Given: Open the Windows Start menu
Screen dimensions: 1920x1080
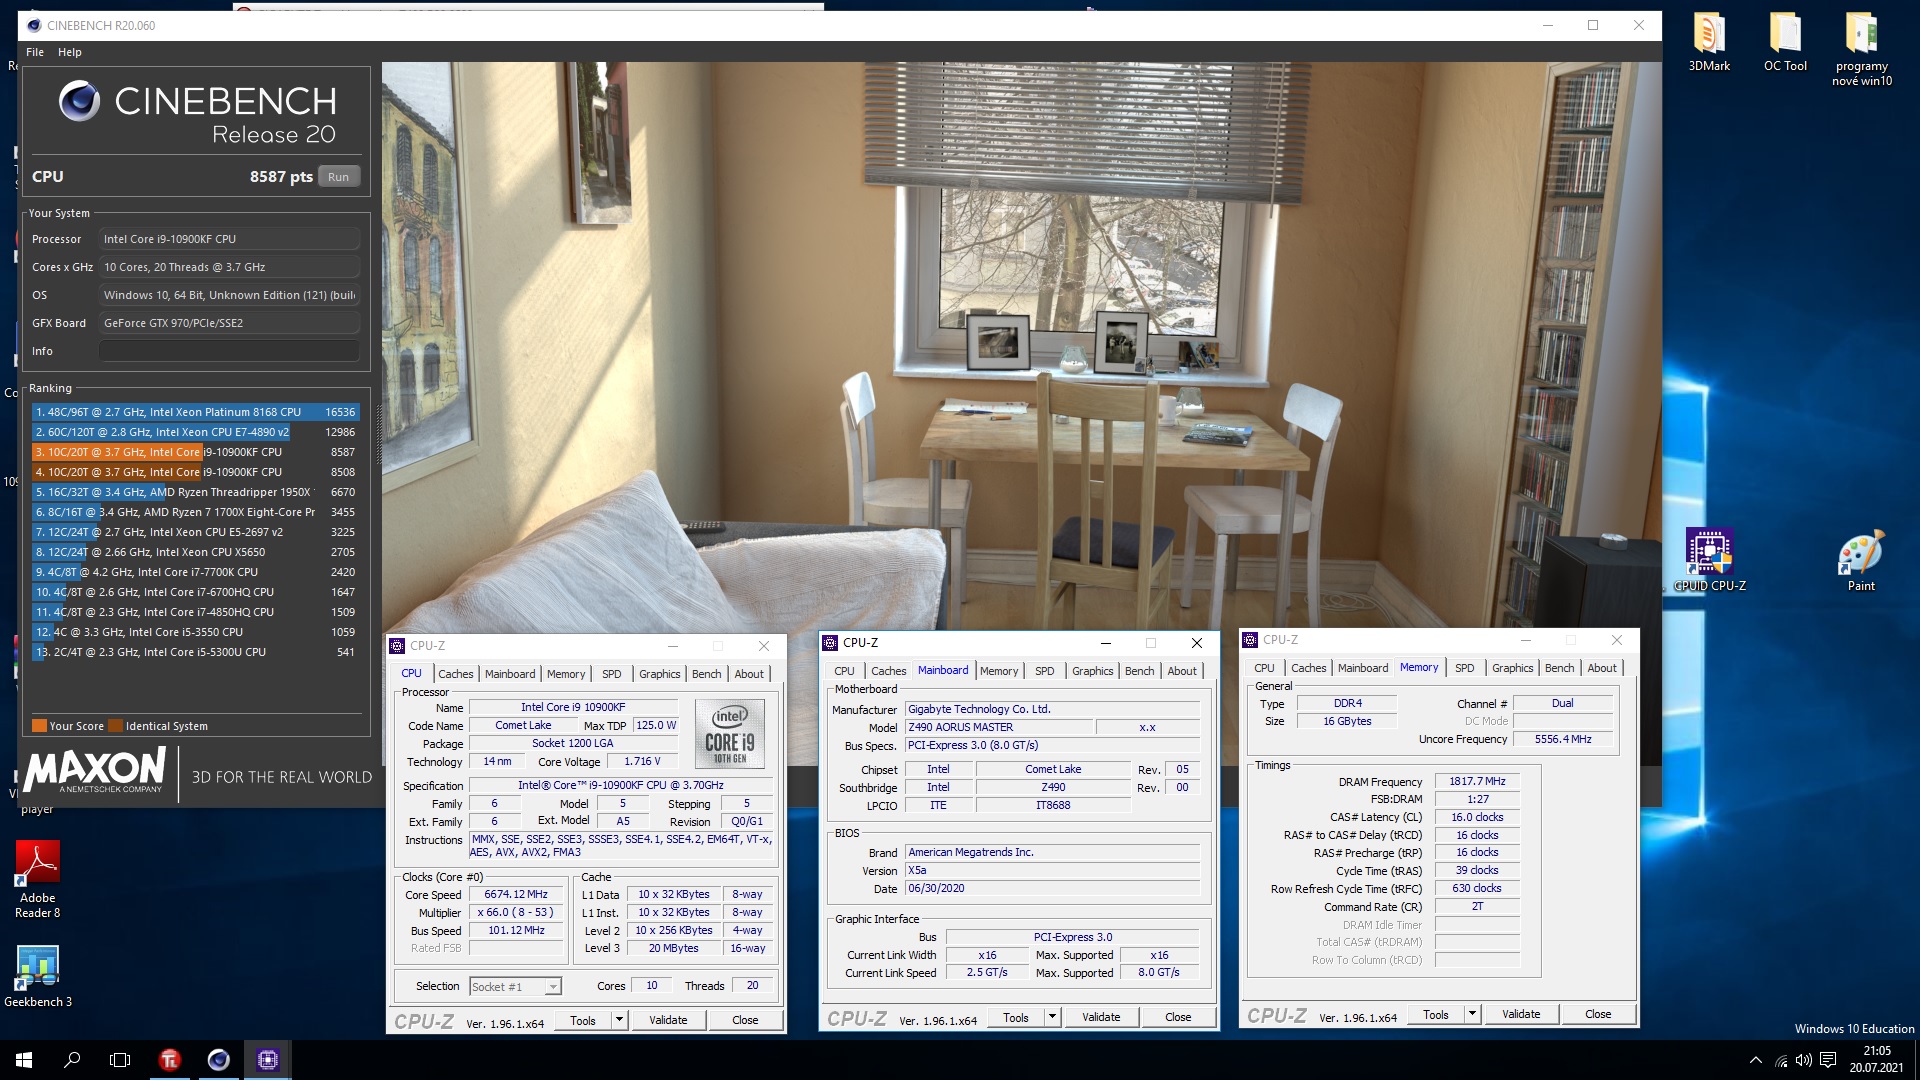Looking at the screenshot, I should pos(24,1060).
